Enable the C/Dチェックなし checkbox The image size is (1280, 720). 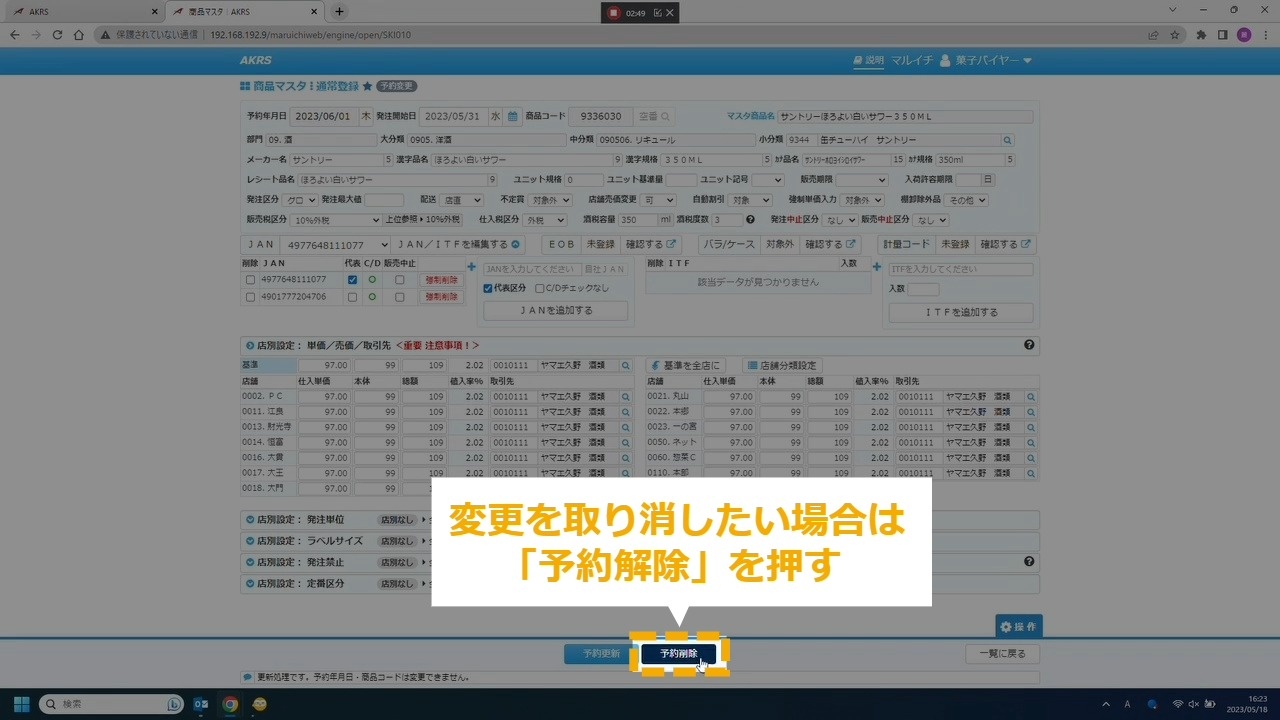[540, 288]
